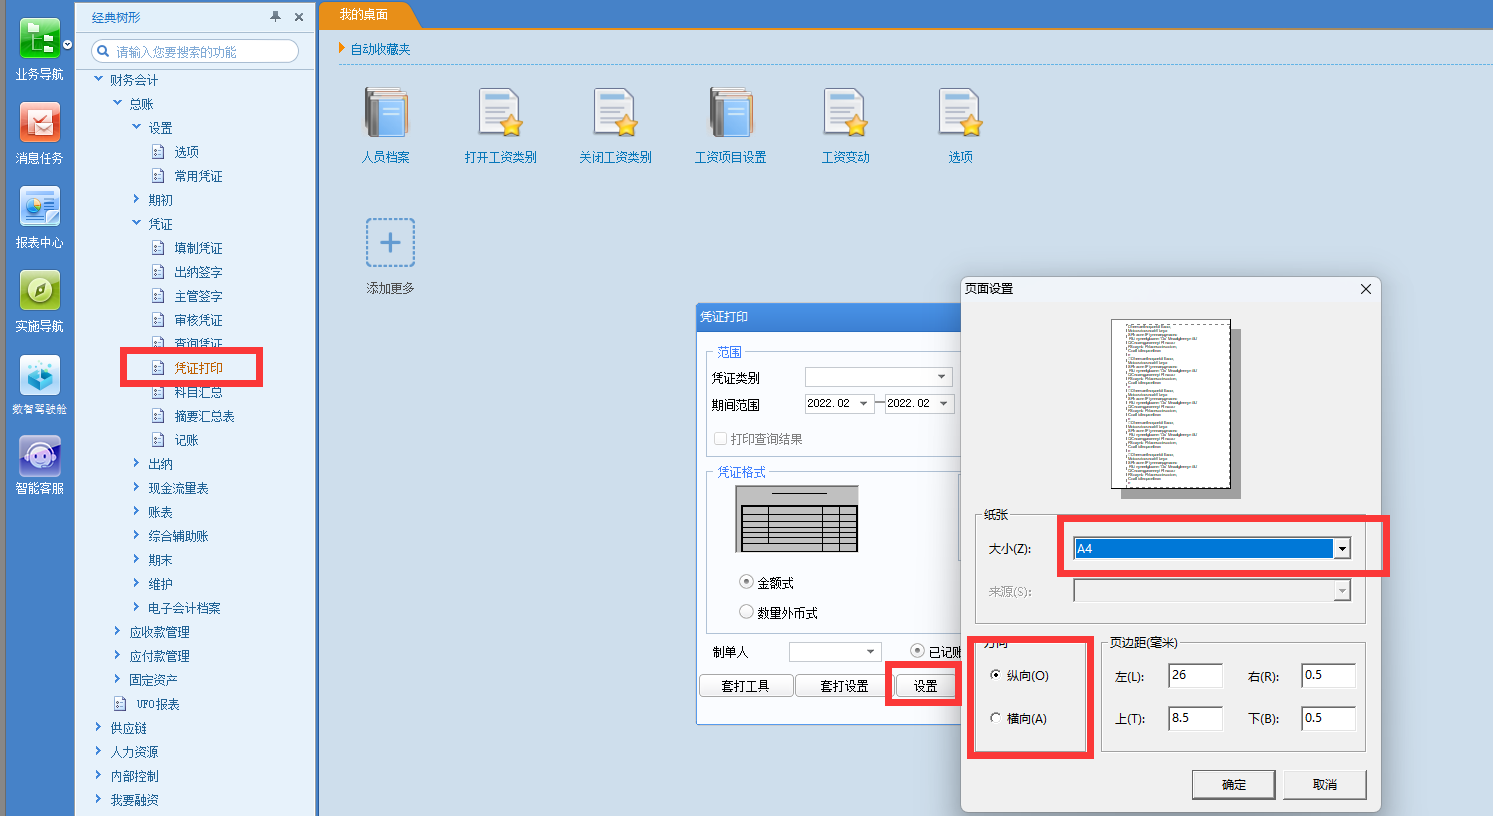Open the paper size 大小 dropdown
This screenshot has height=816, width=1493.
1342,549
